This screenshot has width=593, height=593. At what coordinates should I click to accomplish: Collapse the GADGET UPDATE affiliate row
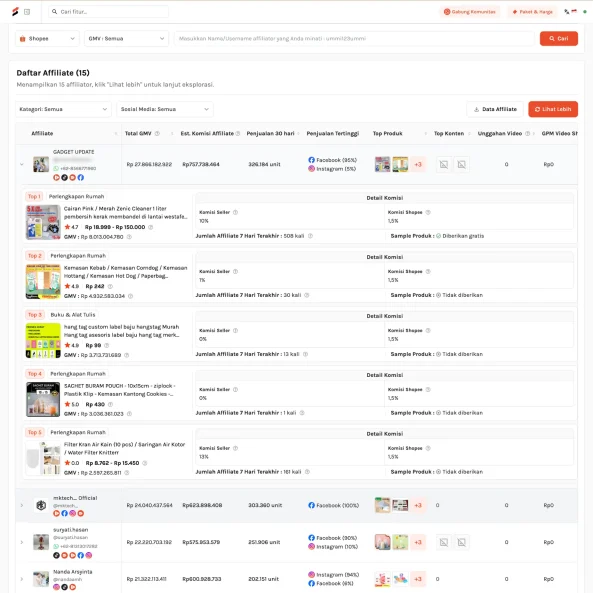(x=22, y=165)
